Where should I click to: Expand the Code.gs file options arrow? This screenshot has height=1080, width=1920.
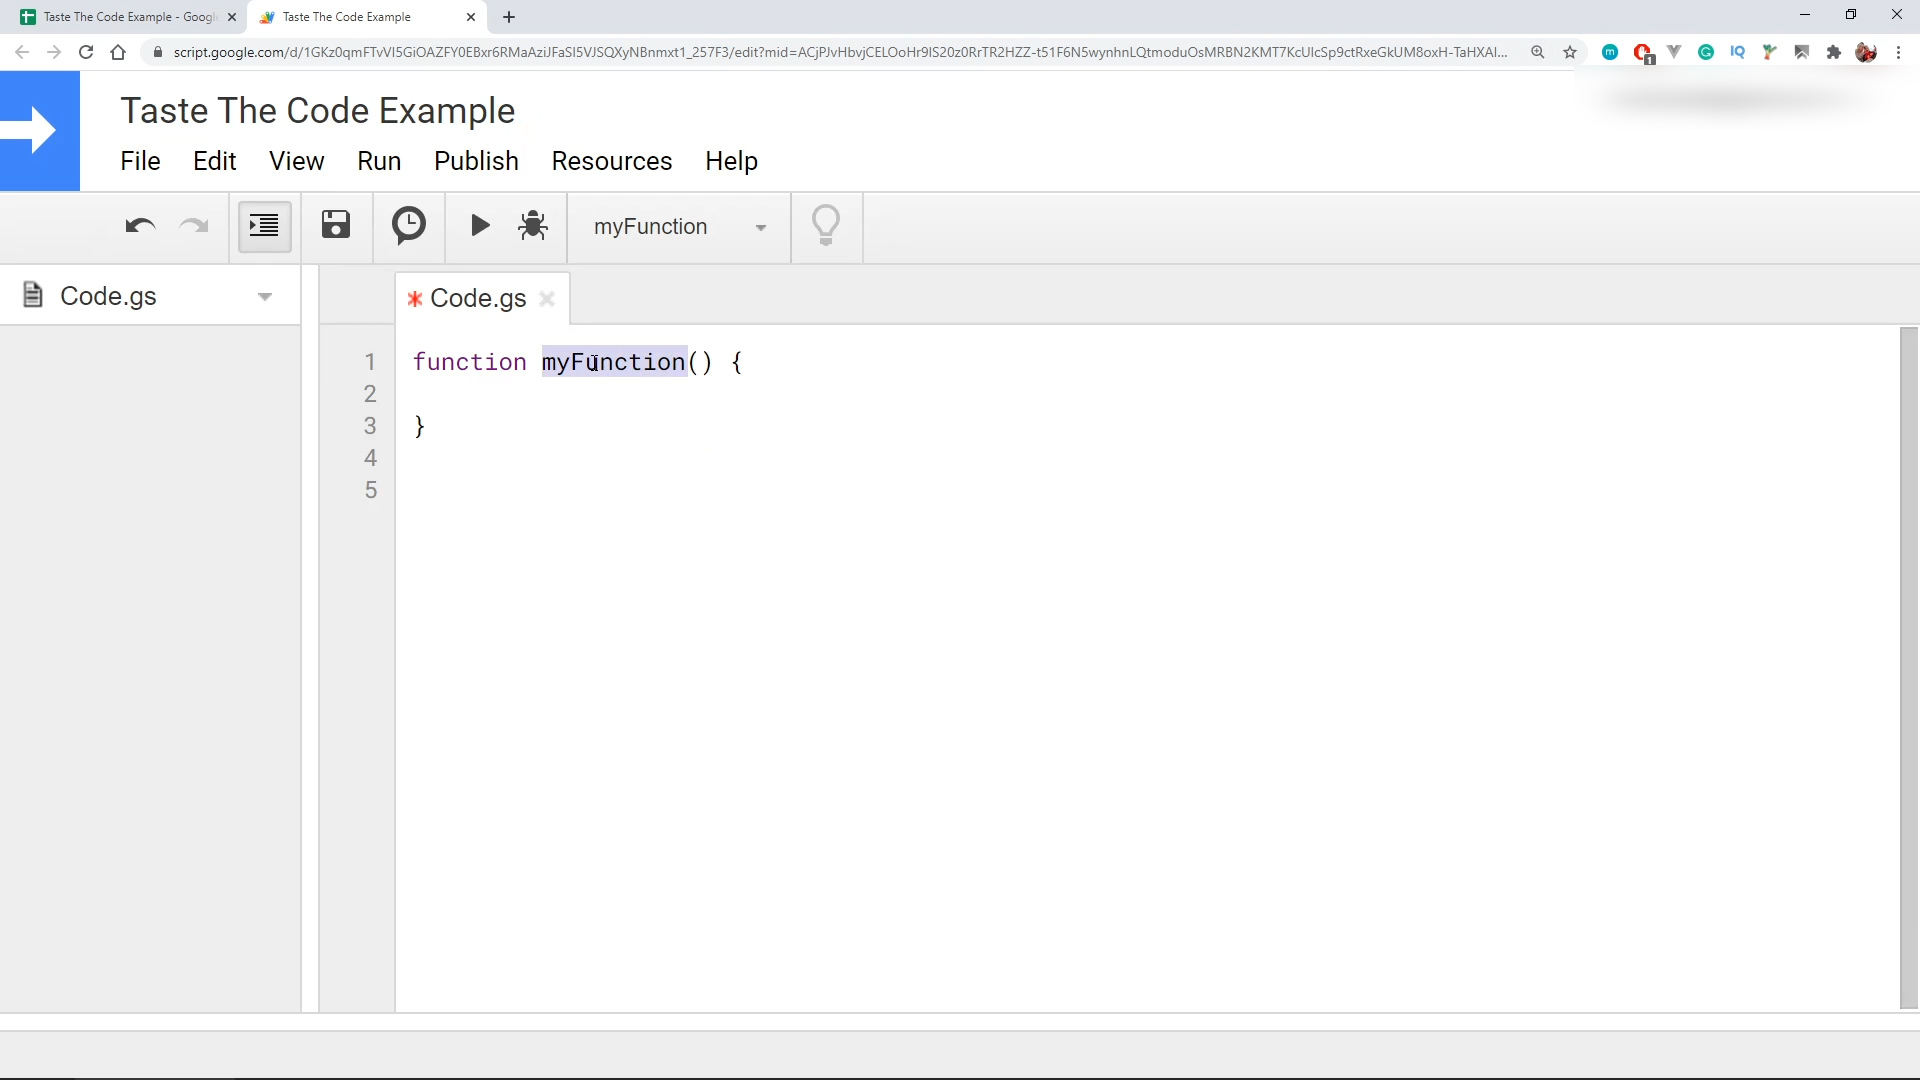(x=265, y=297)
